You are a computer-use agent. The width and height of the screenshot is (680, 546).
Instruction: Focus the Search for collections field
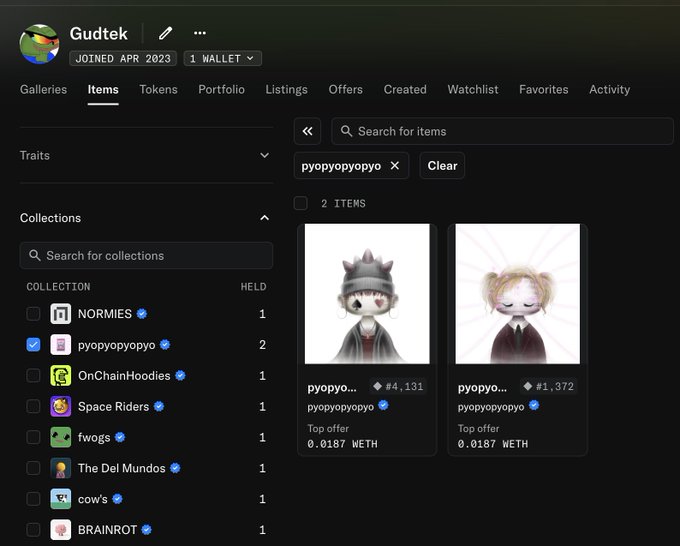146,255
